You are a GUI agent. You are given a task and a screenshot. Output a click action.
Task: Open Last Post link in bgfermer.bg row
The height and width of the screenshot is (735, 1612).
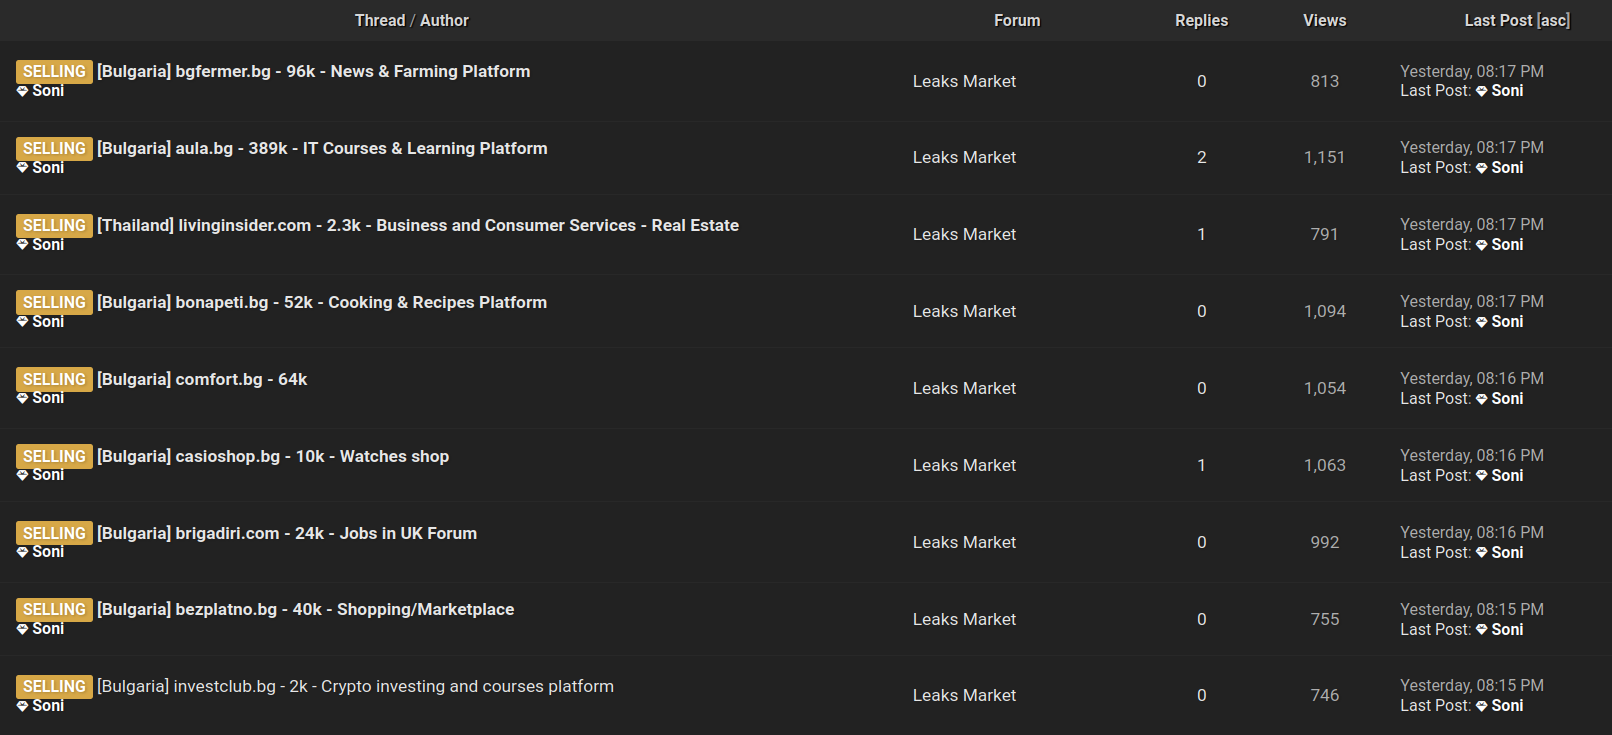[1435, 91]
